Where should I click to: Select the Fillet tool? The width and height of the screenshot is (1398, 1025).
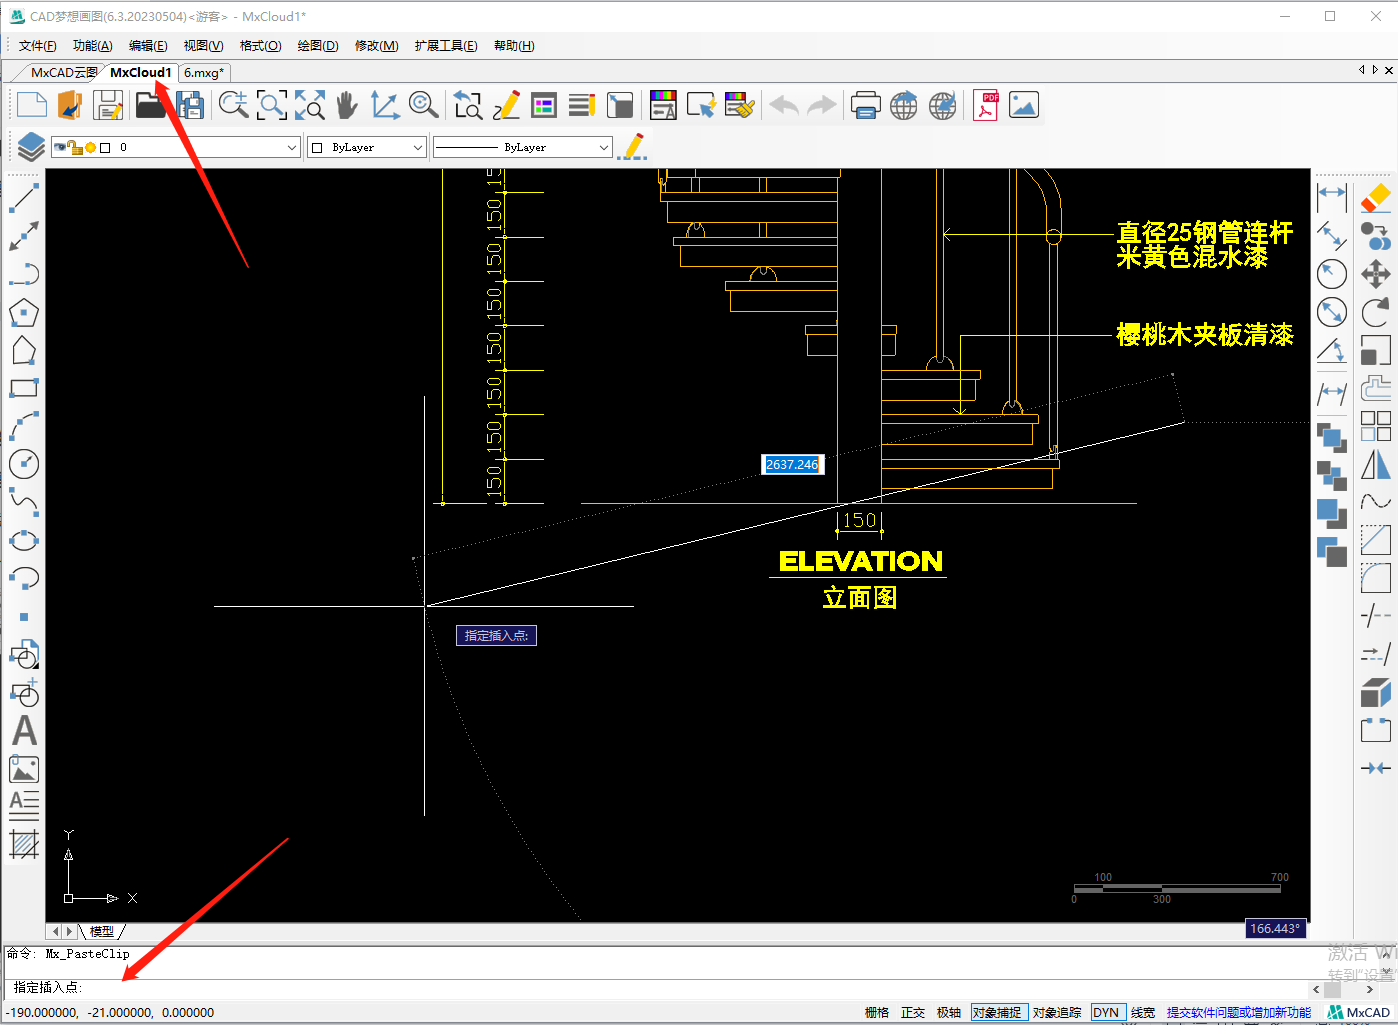coord(1376,578)
